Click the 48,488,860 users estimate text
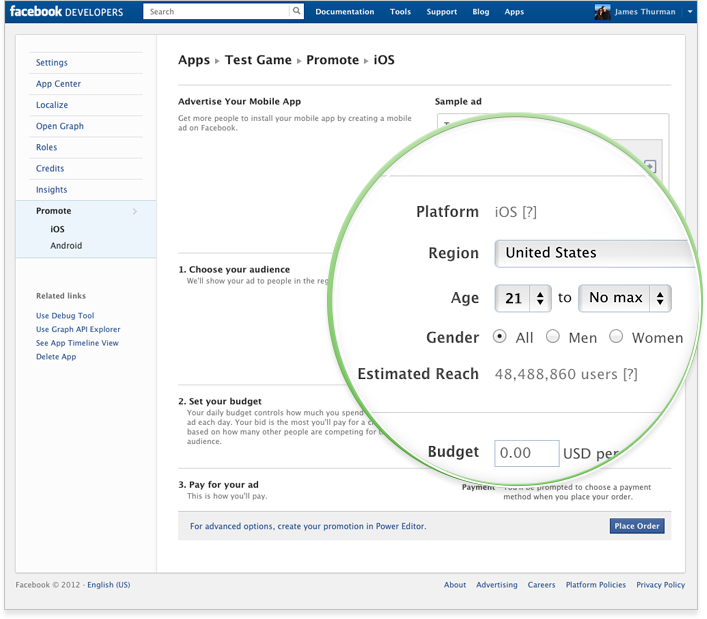The height and width of the screenshot is (619, 707). (x=556, y=374)
